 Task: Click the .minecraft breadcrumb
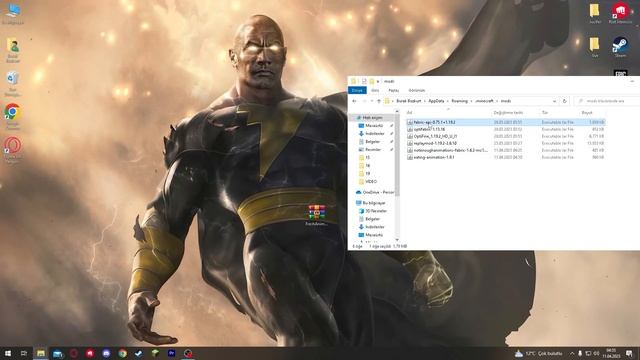(484, 101)
